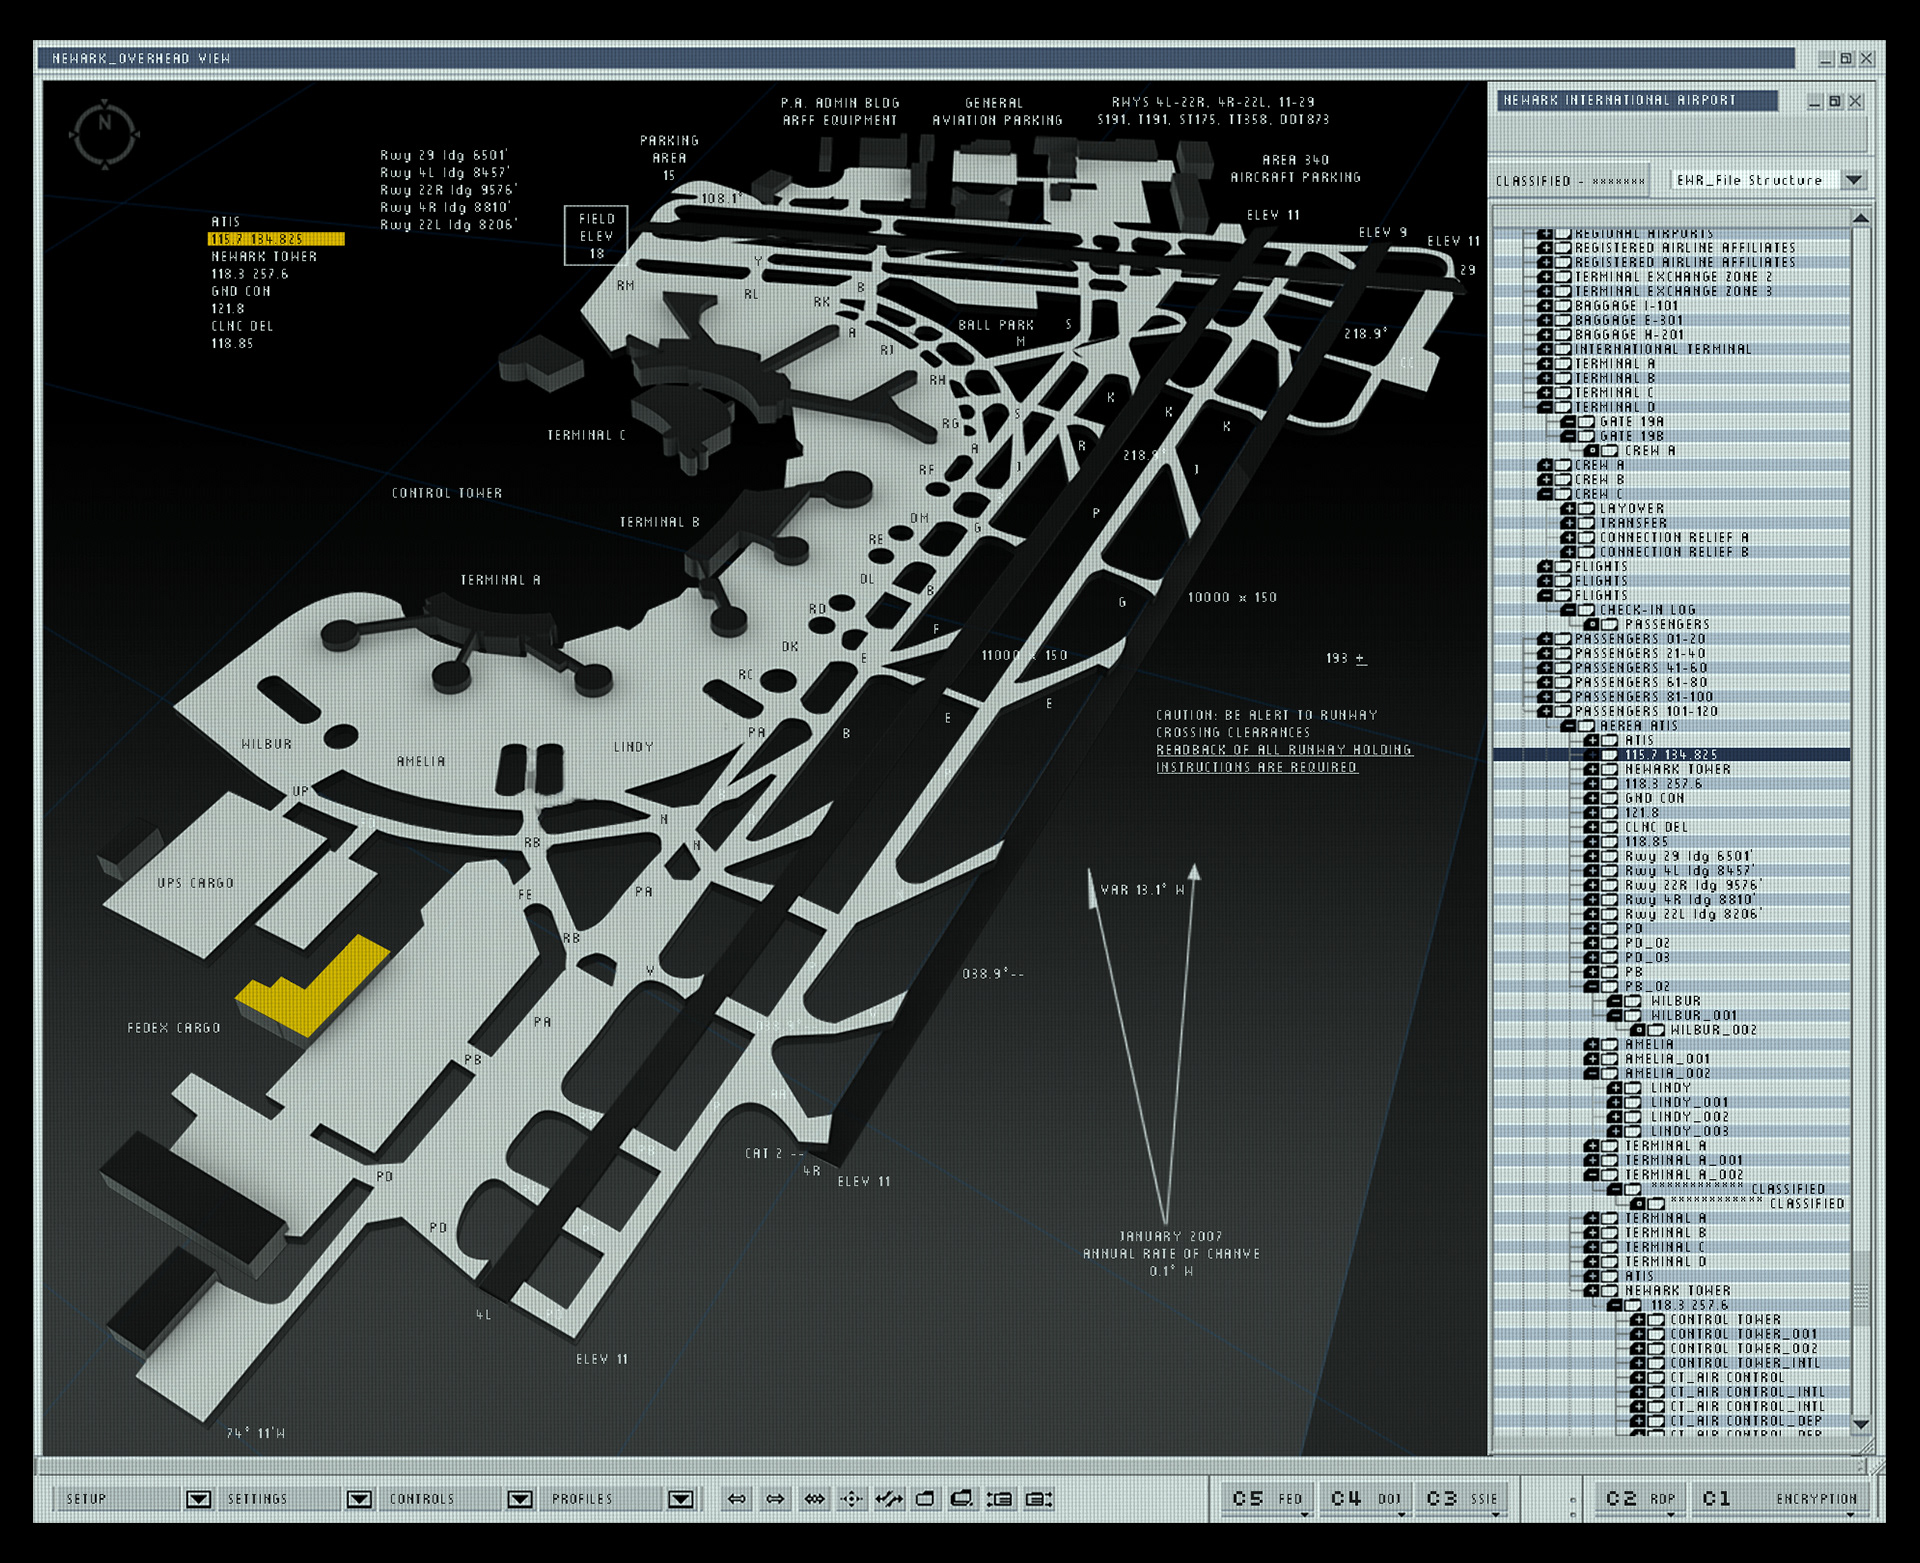This screenshot has width=1920, height=1563.
Task: Open the EWR_File Structure dropdown
Action: click(1854, 180)
